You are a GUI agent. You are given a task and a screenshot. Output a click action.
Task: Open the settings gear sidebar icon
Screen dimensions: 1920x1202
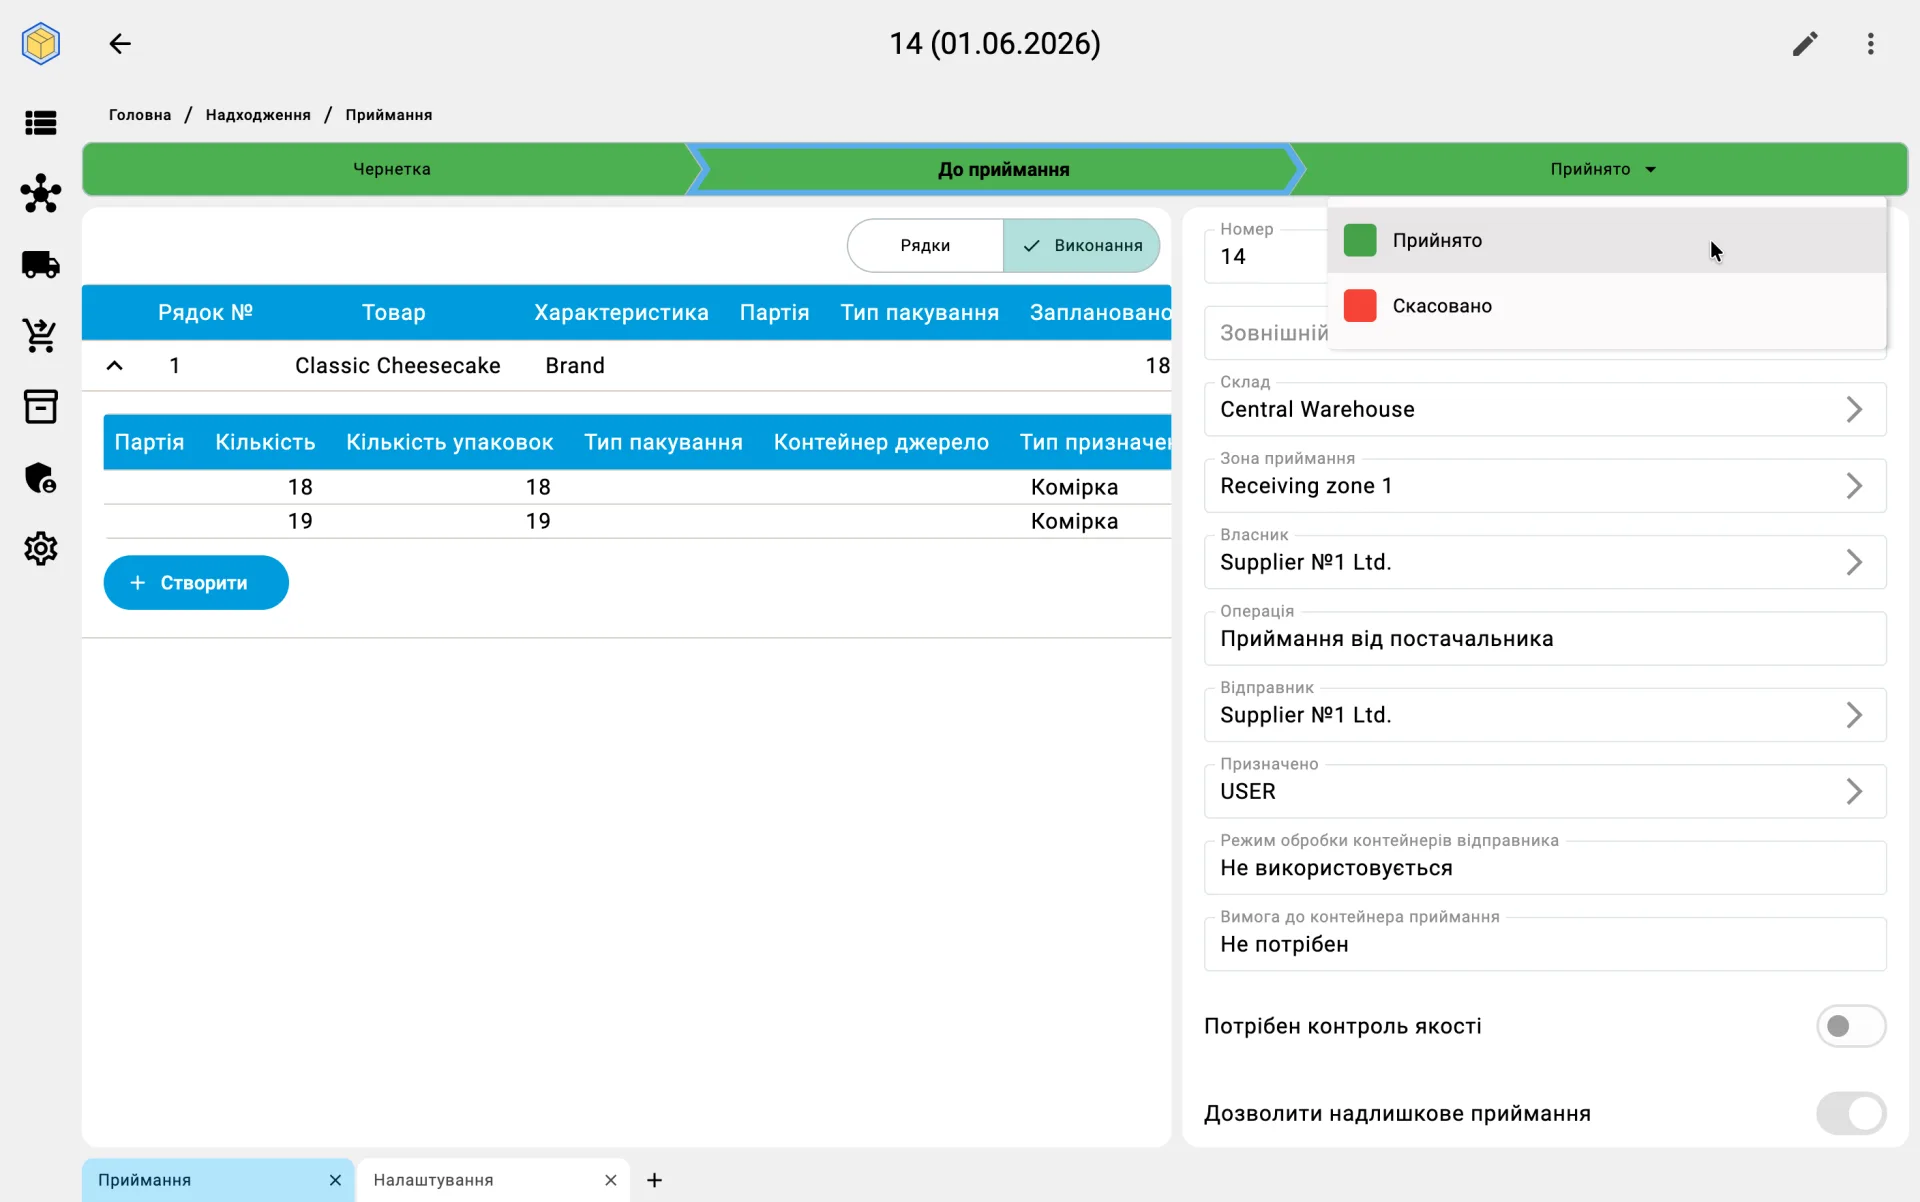click(x=41, y=548)
